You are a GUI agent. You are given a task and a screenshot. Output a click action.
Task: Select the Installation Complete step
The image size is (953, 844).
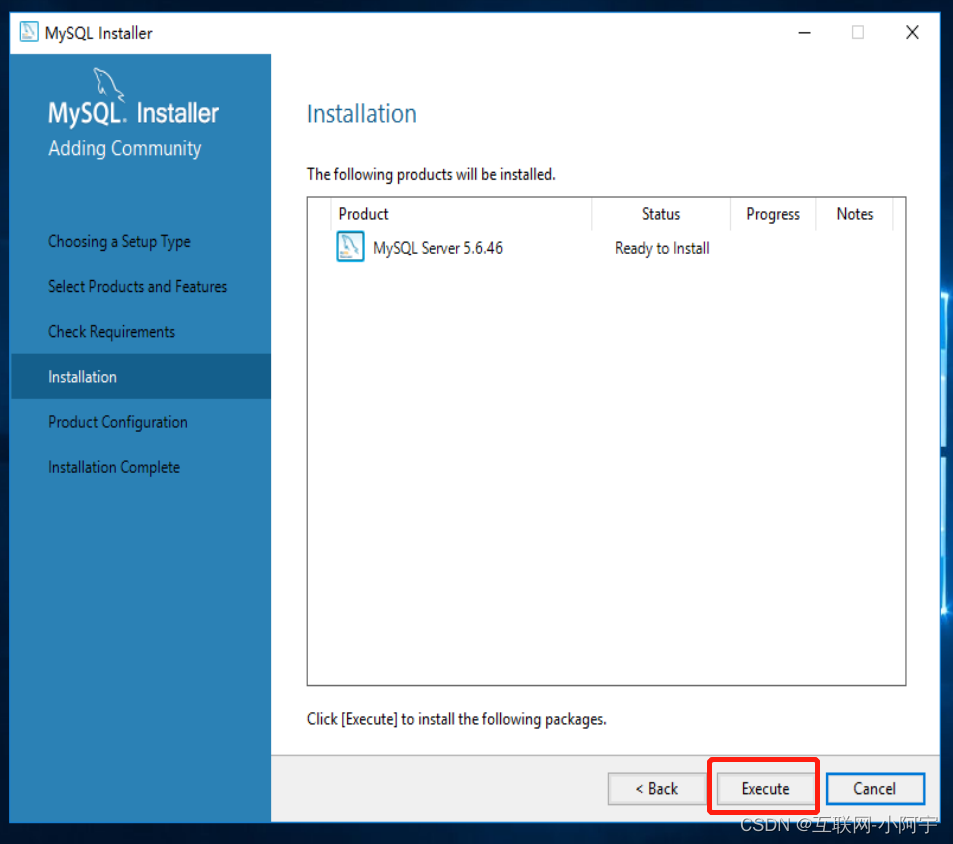[x=113, y=467]
